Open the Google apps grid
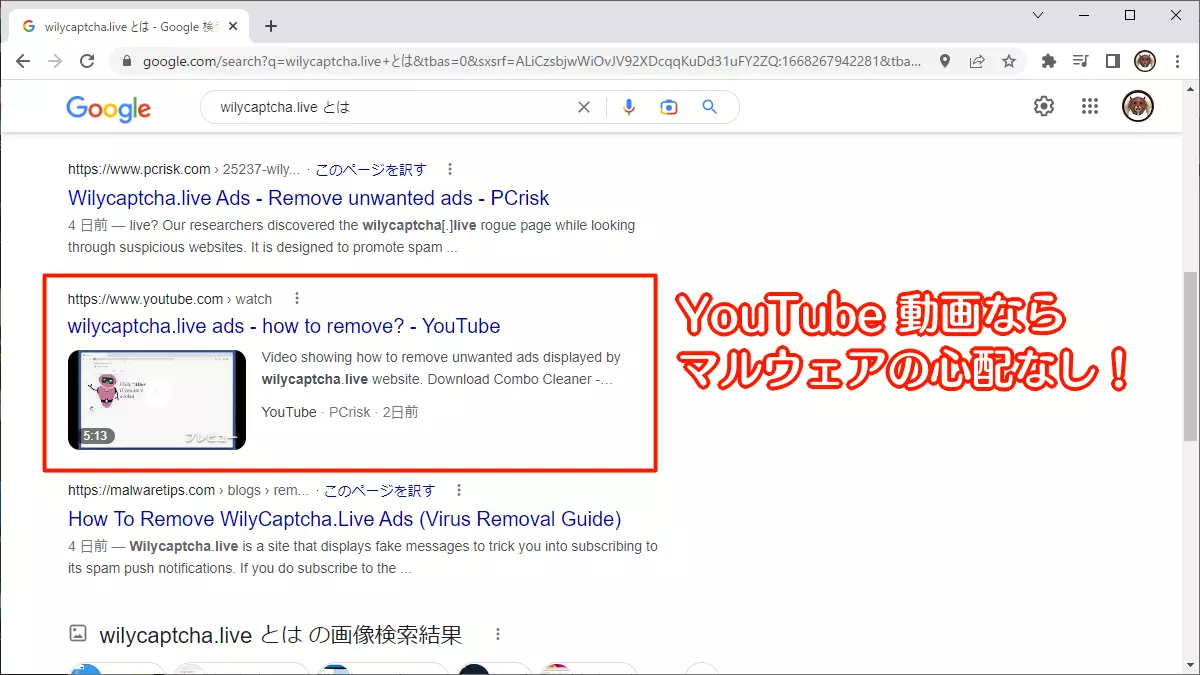1200x675 pixels. [1091, 106]
